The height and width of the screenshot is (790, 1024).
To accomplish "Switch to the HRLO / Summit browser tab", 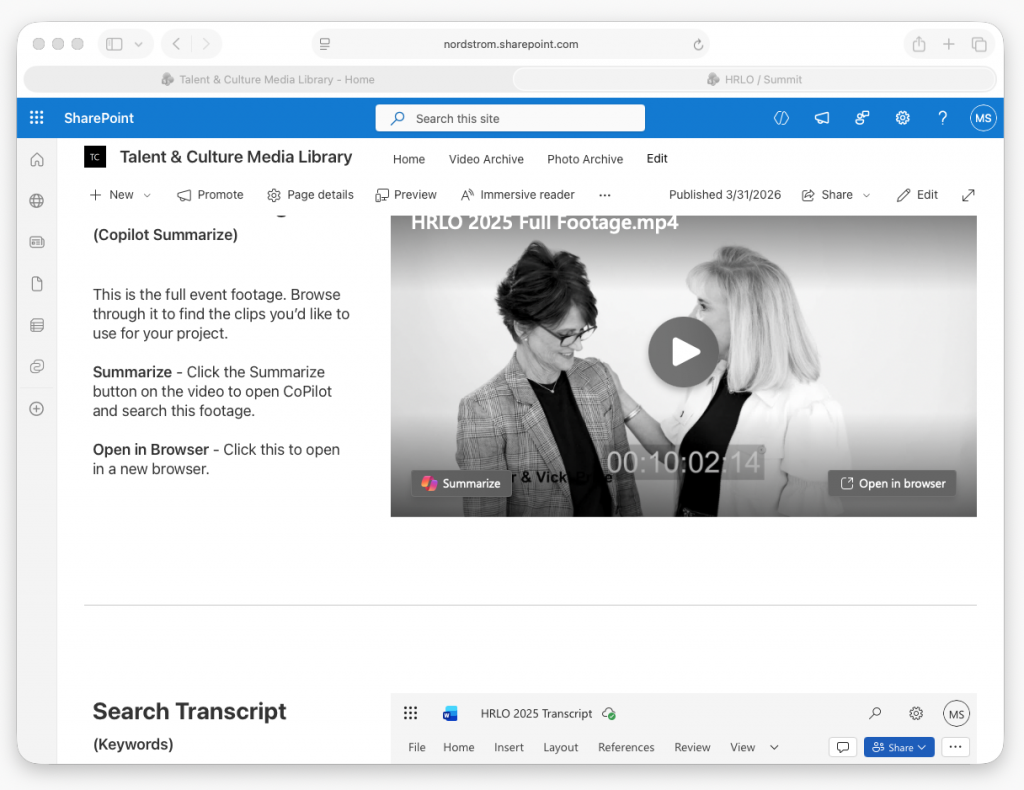I will click(754, 79).
